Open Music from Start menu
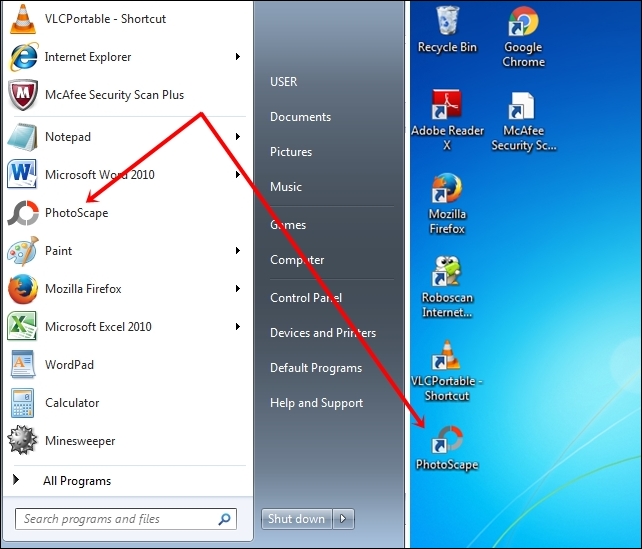The image size is (642, 549). click(286, 187)
